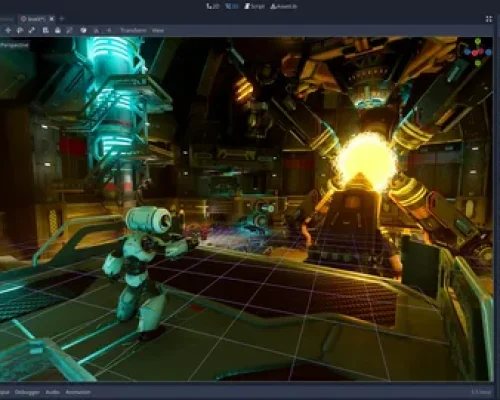Click the top green Y axis gizmo handle
The image size is (500, 400).
coord(478,41)
